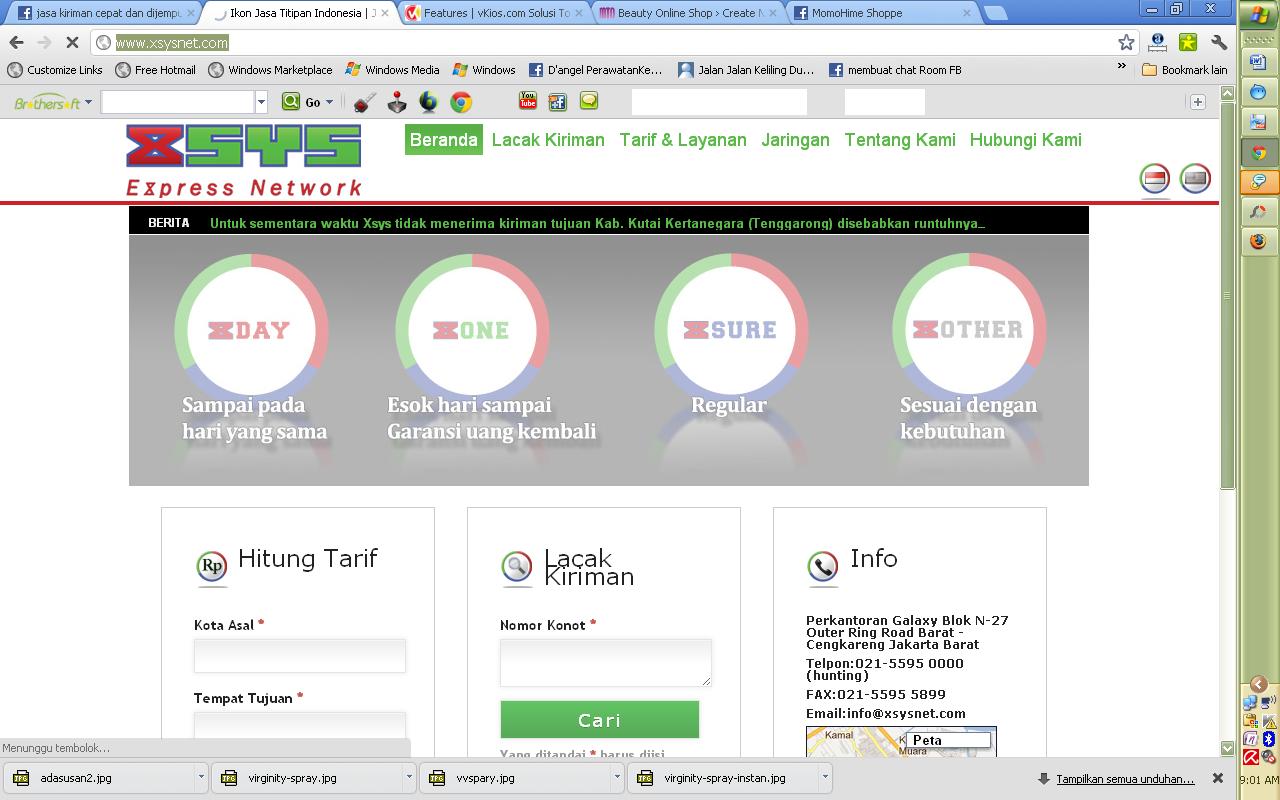Image resolution: width=1280 pixels, height=800 pixels.
Task: Switch site language with the Indonesian flag
Action: 1155,179
